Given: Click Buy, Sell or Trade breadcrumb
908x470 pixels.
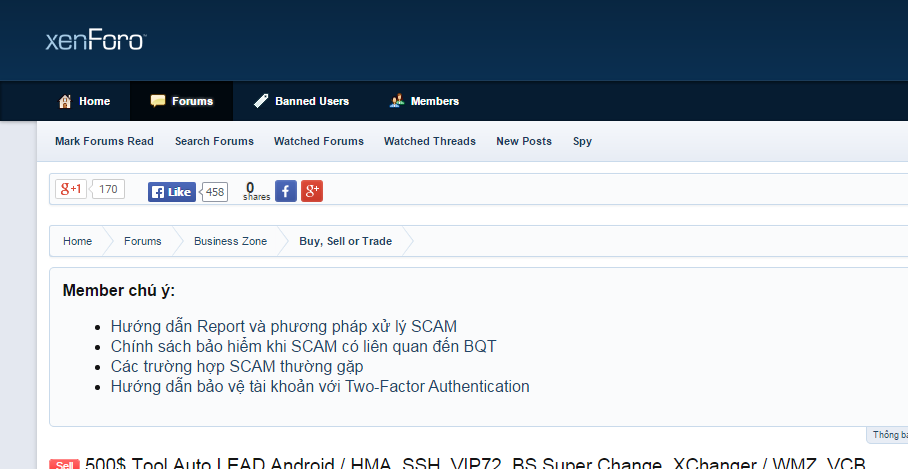Looking at the screenshot, I should tap(346, 241).
